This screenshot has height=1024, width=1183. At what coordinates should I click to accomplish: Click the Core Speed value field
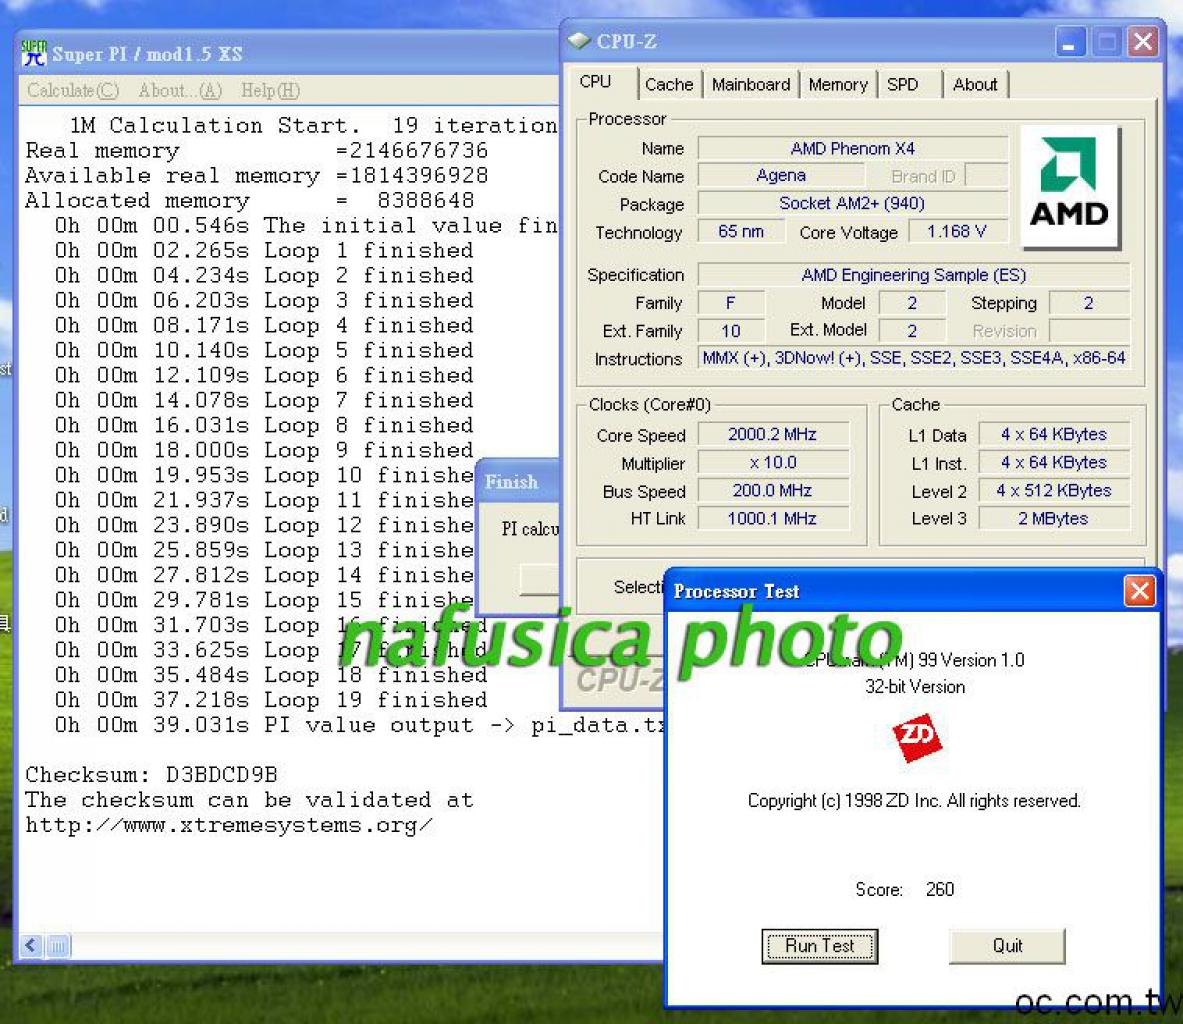(x=773, y=434)
